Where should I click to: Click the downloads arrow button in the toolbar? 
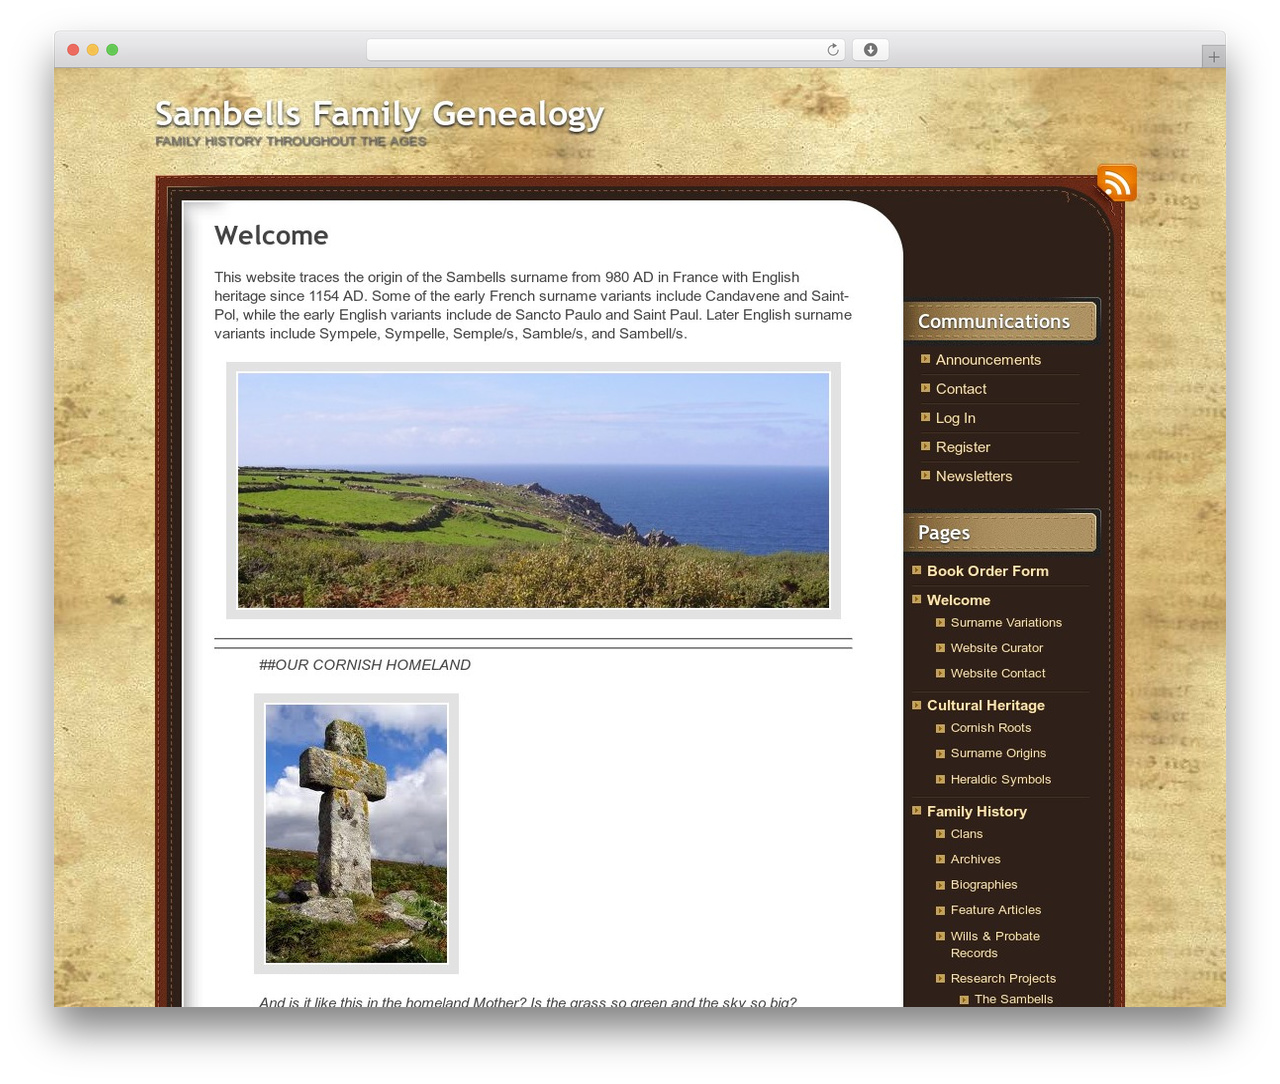pyautogui.click(x=870, y=50)
